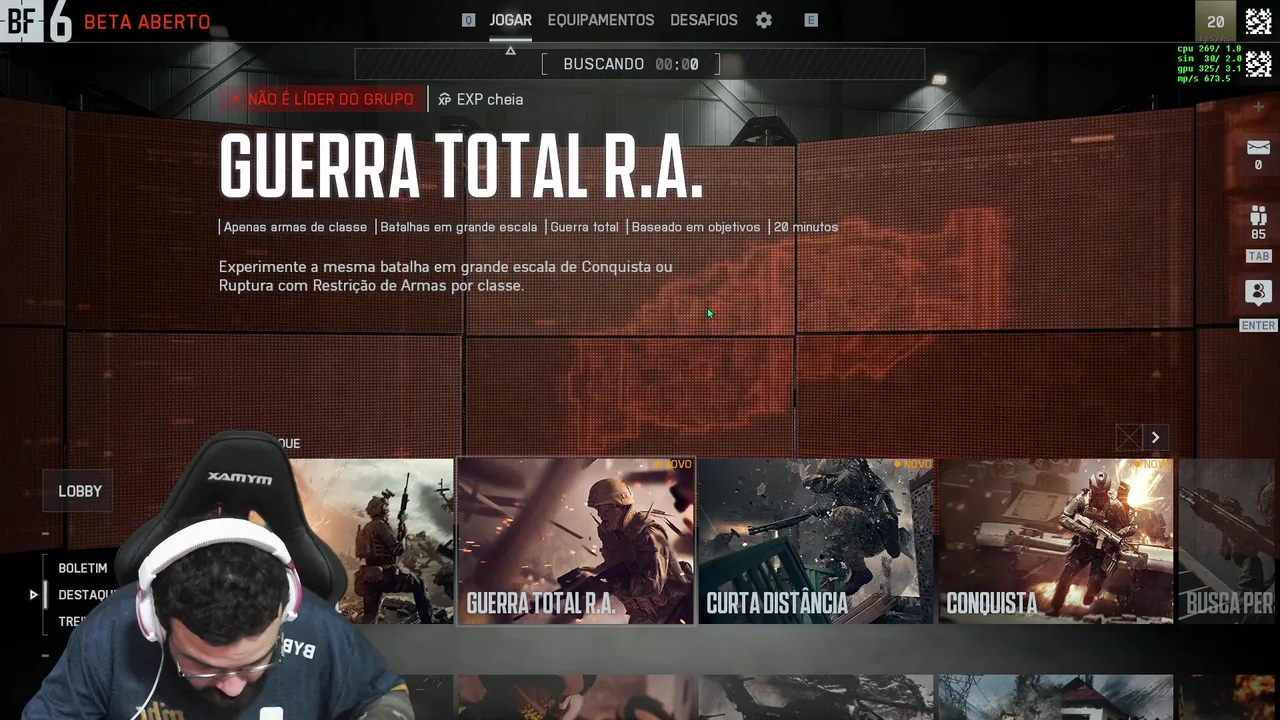Switch to the JOGAR tab
The height and width of the screenshot is (720, 1280).
click(x=510, y=20)
